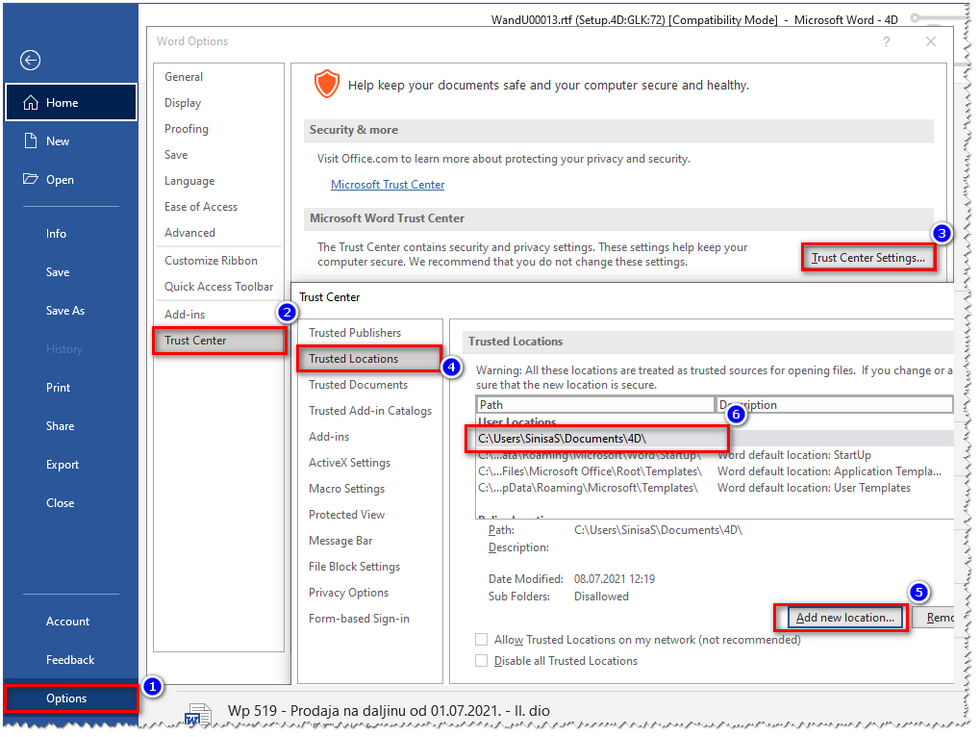Open Wp 519 - Prodaja na daljinu document
The height and width of the screenshot is (737, 980).
pos(388,711)
